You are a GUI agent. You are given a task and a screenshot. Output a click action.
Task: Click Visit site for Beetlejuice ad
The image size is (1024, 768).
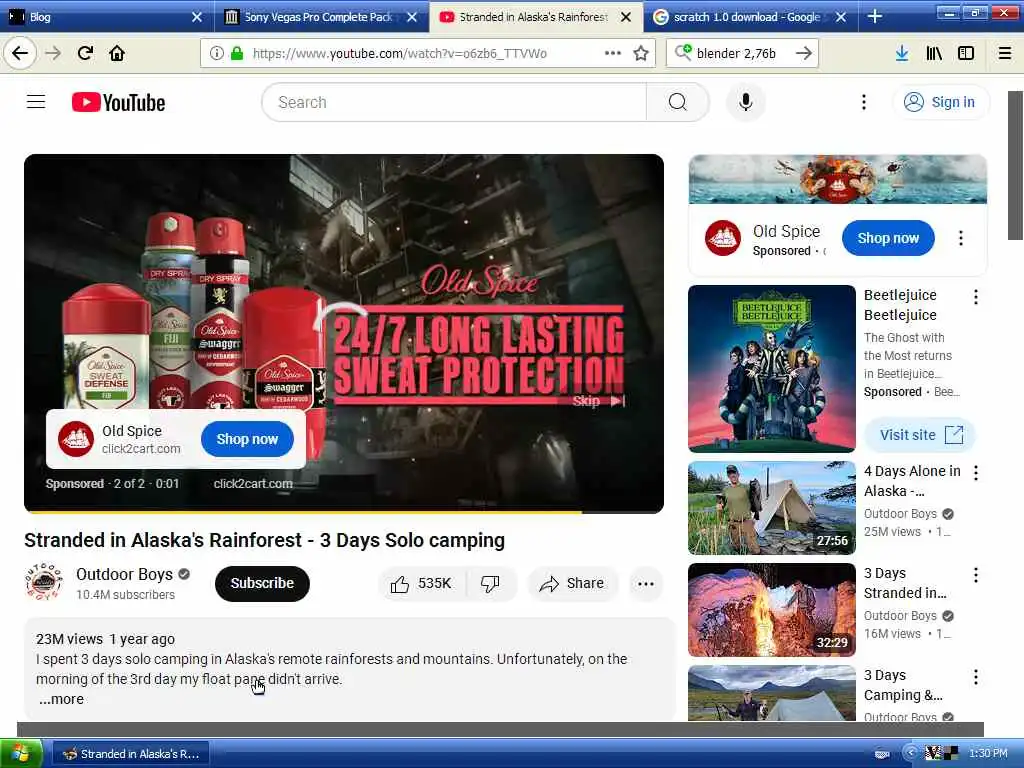[920, 435]
